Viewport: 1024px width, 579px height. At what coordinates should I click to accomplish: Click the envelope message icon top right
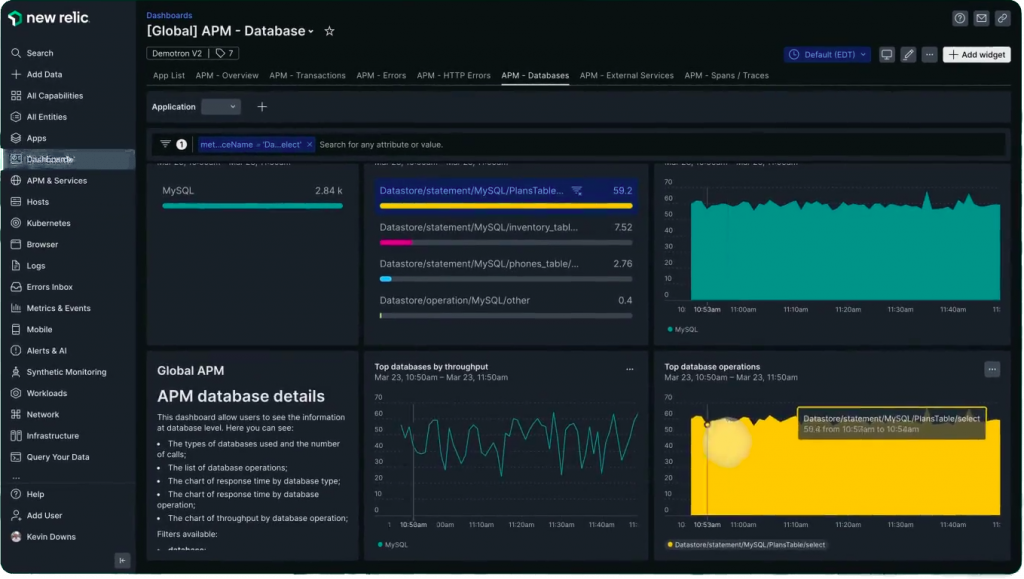(x=983, y=18)
